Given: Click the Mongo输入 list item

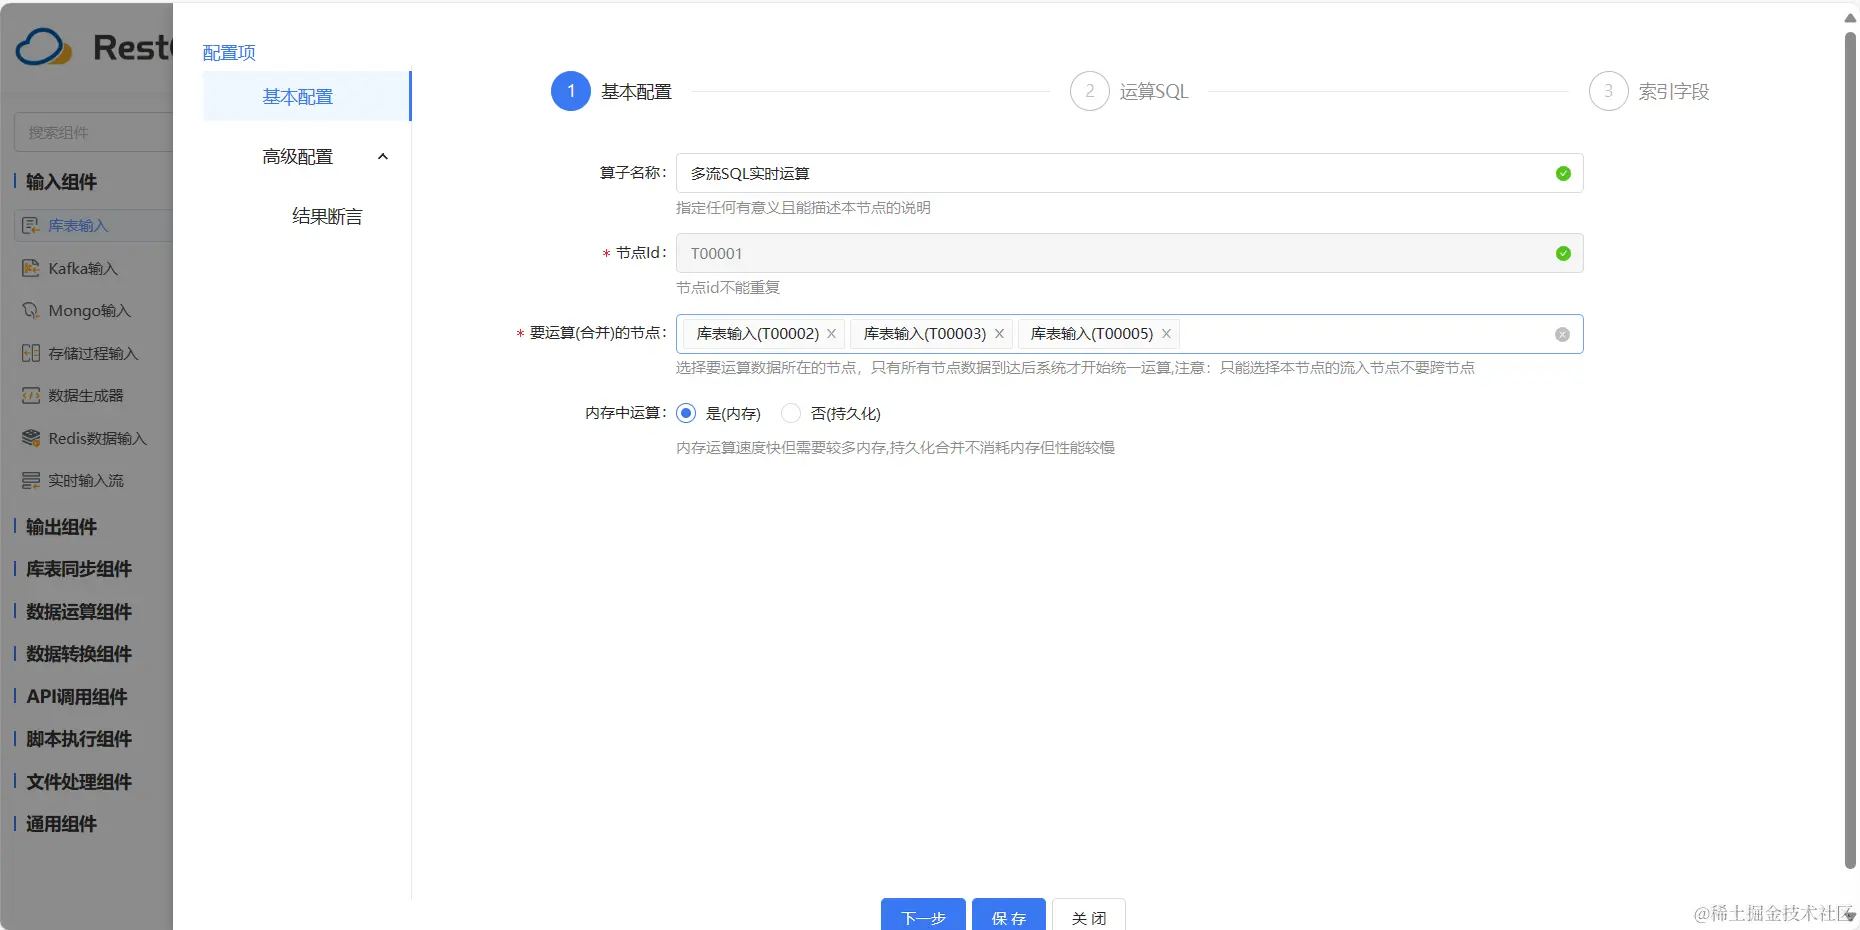Looking at the screenshot, I should click(x=94, y=311).
